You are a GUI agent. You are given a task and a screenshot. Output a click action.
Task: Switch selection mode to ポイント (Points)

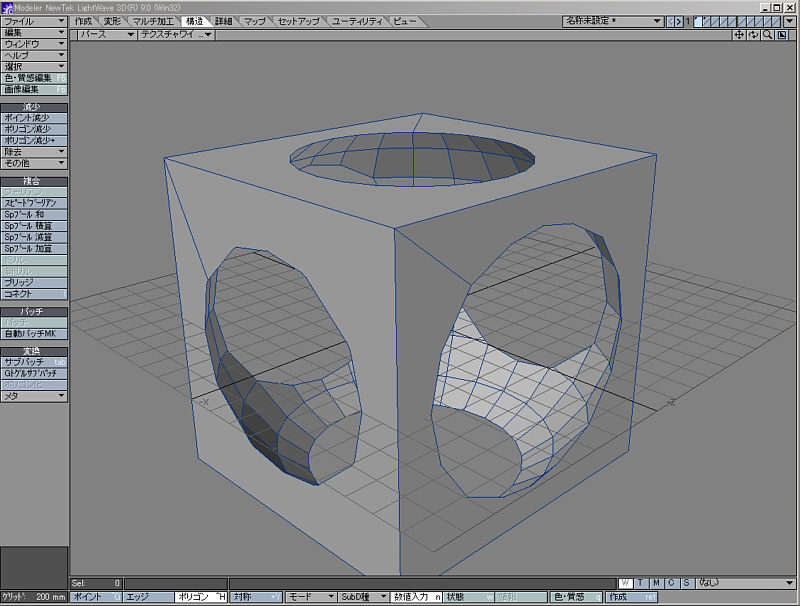(x=96, y=597)
